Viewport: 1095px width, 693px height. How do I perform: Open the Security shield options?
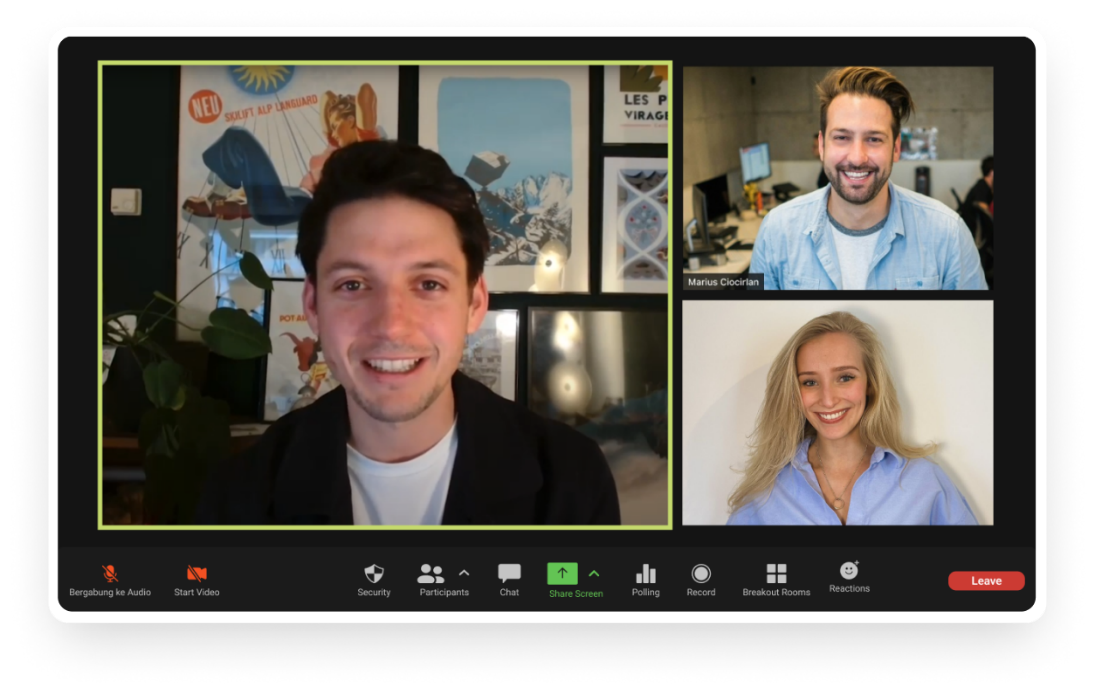[x=374, y=573]
